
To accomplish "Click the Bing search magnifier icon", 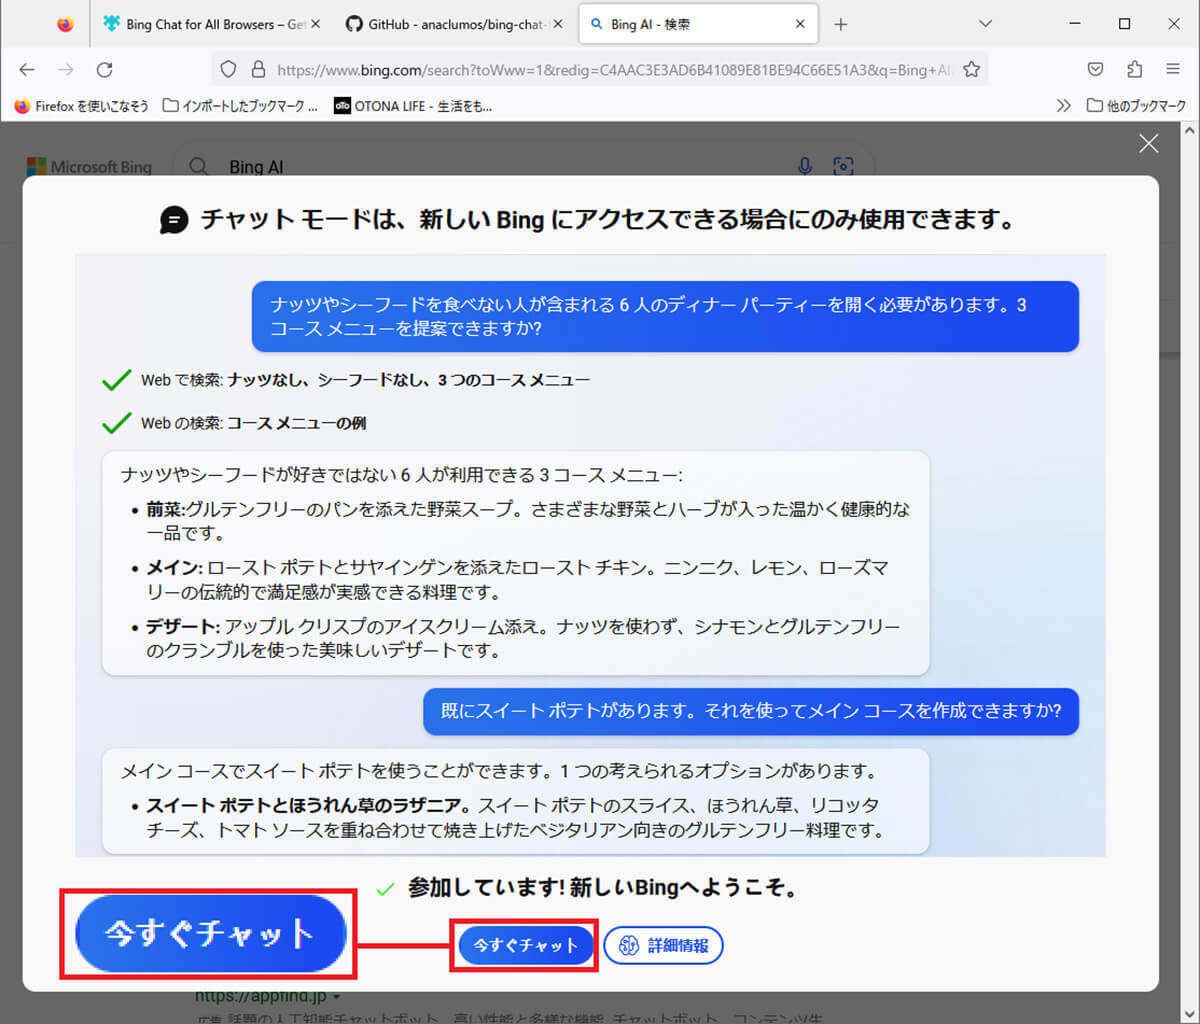I will 199,167.
